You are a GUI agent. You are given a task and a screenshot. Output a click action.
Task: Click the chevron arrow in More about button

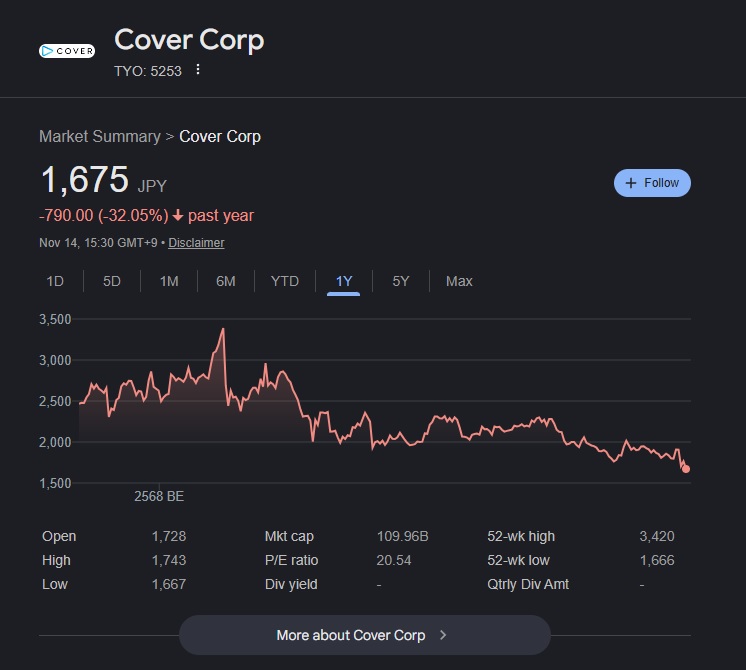(443, 635)
